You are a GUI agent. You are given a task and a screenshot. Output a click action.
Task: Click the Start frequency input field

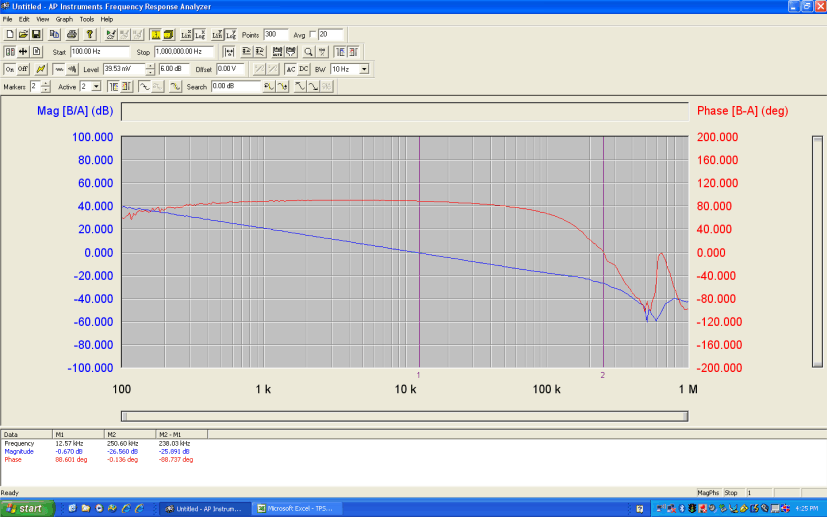(99, 51)
